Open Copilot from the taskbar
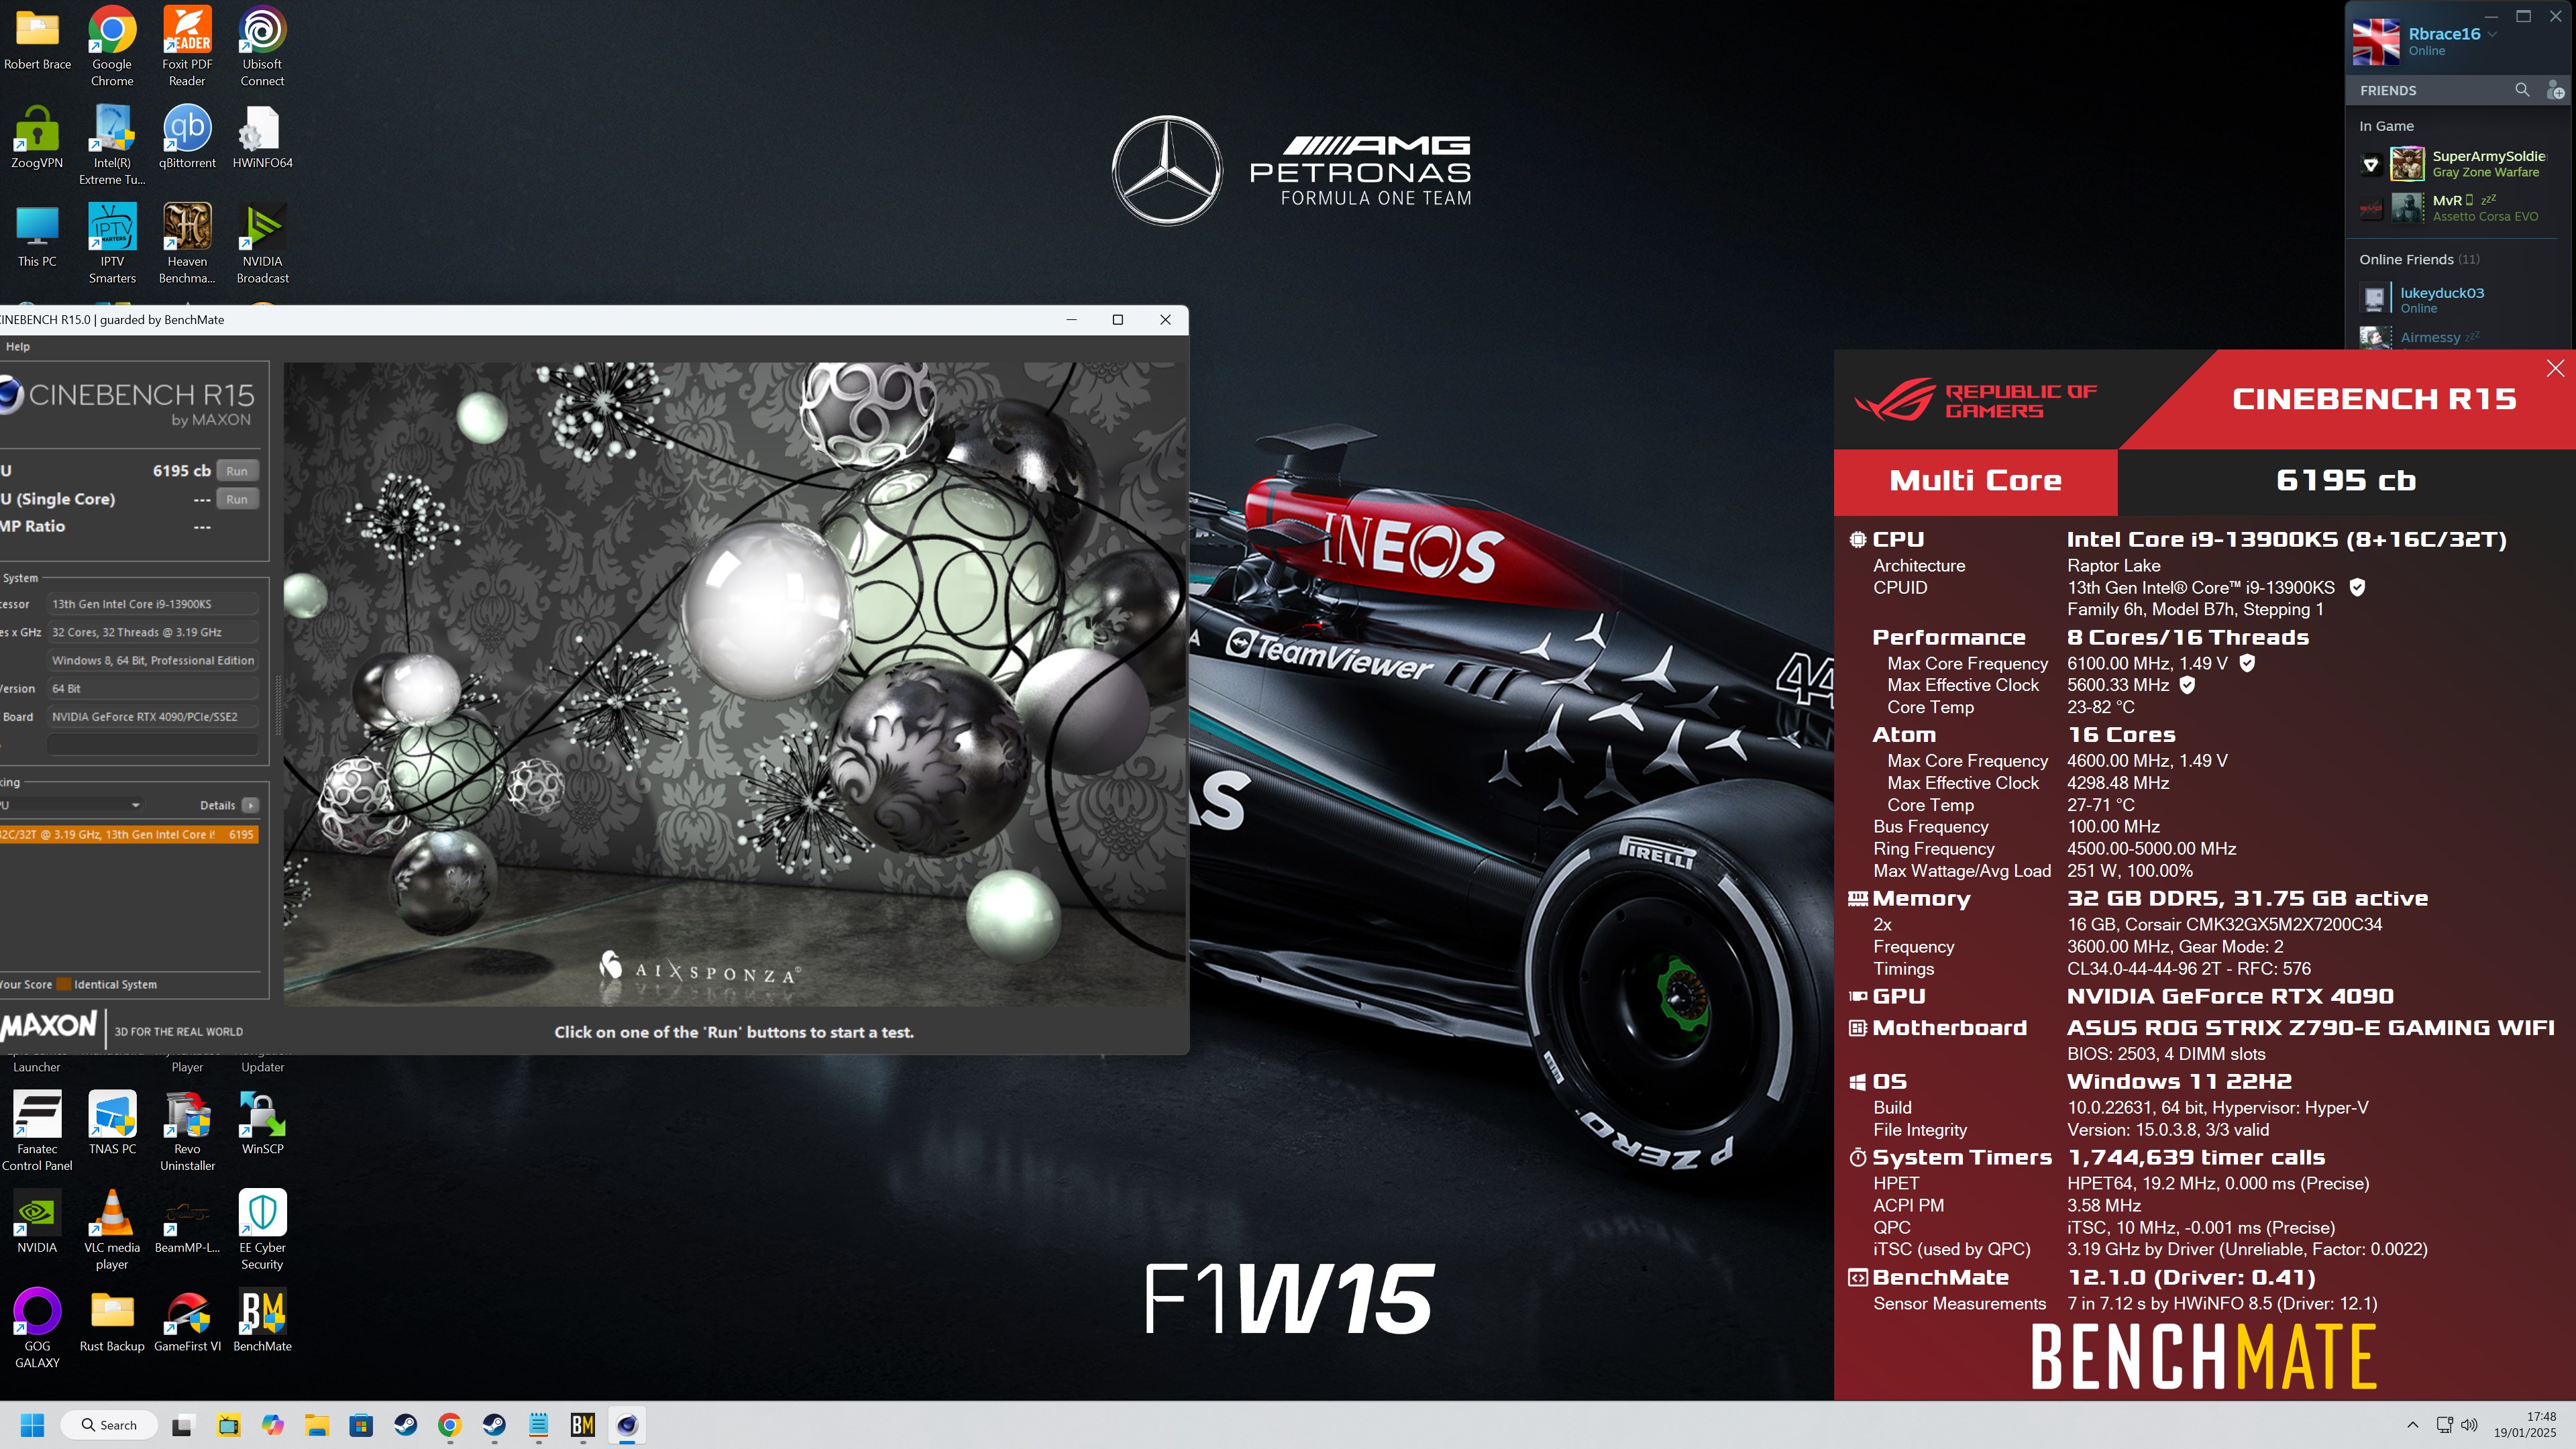 (273, 1425)
